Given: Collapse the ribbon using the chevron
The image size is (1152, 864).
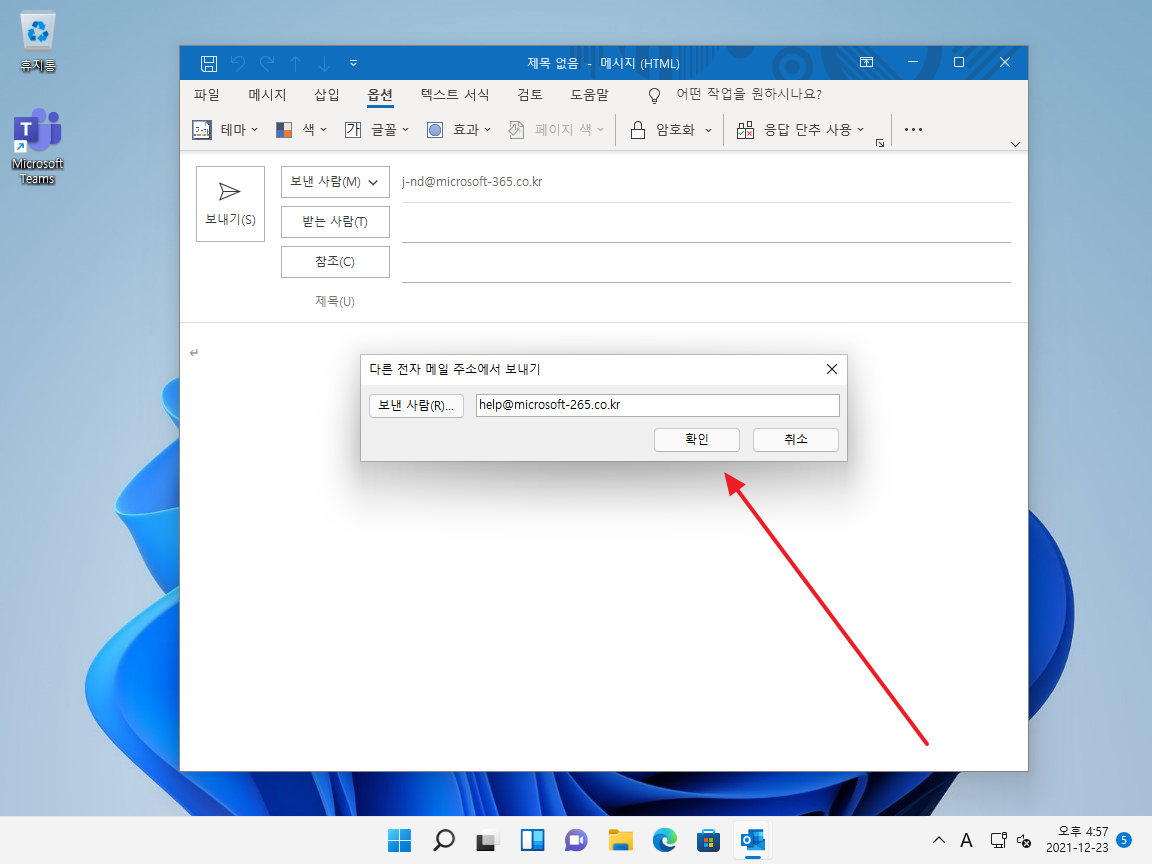Looking at the screenshot, I should [x=1015, y=144].
